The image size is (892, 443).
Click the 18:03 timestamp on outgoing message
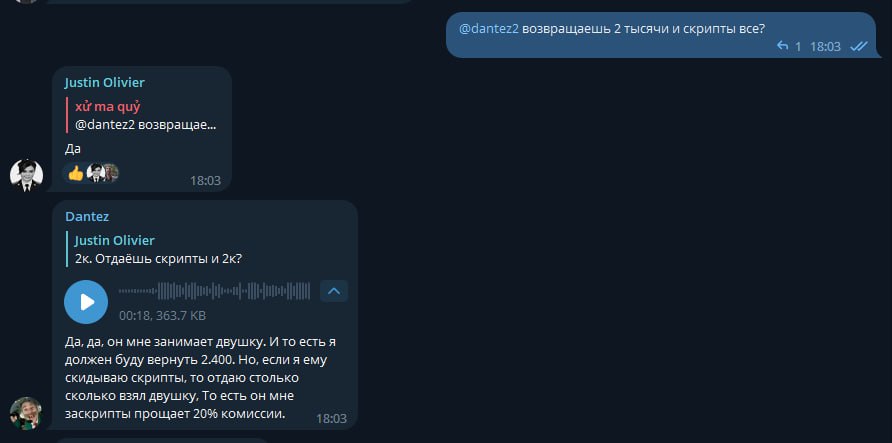click(x=825, y=47)
